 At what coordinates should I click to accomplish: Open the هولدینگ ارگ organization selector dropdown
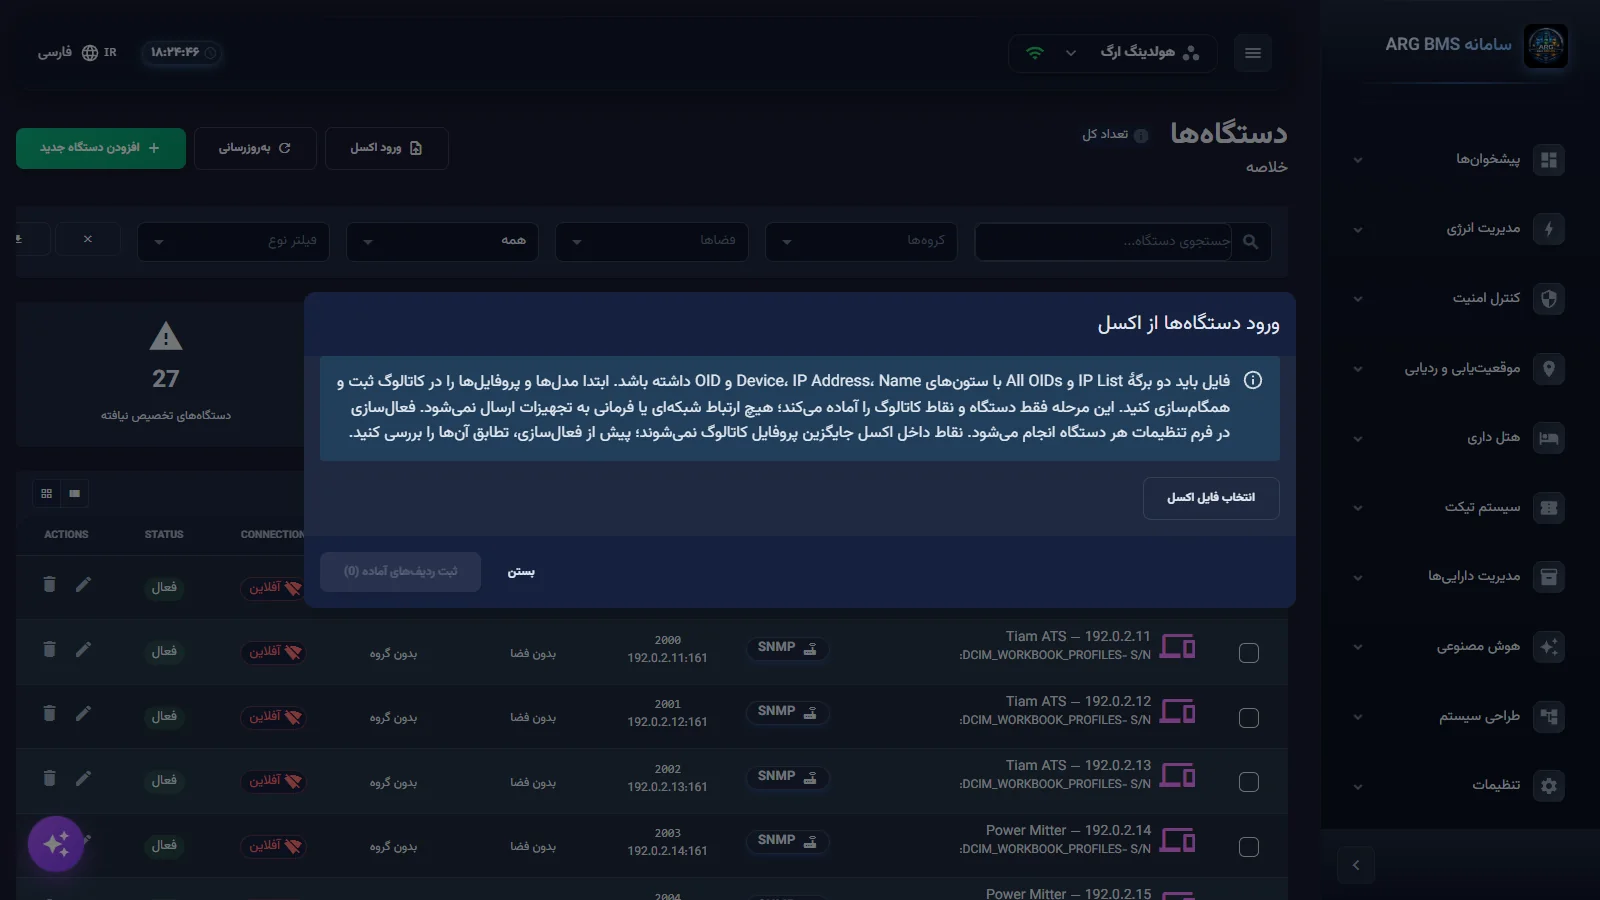[x=1112, y=53]
